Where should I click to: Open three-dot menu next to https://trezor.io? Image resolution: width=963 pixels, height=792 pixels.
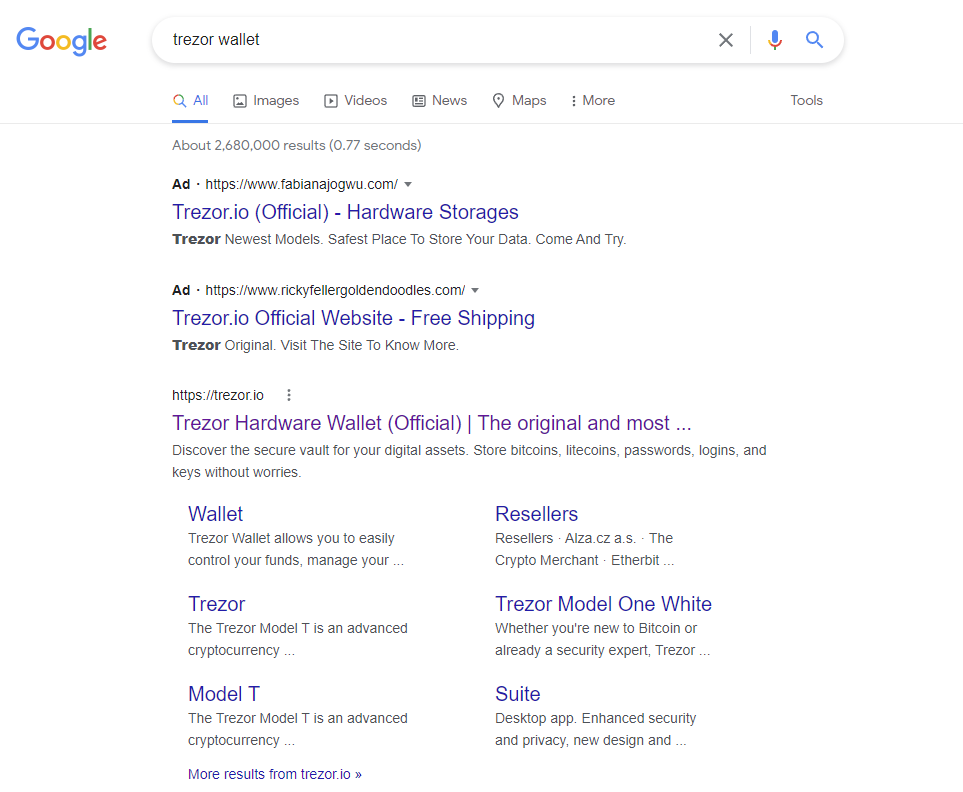[289, 395]
